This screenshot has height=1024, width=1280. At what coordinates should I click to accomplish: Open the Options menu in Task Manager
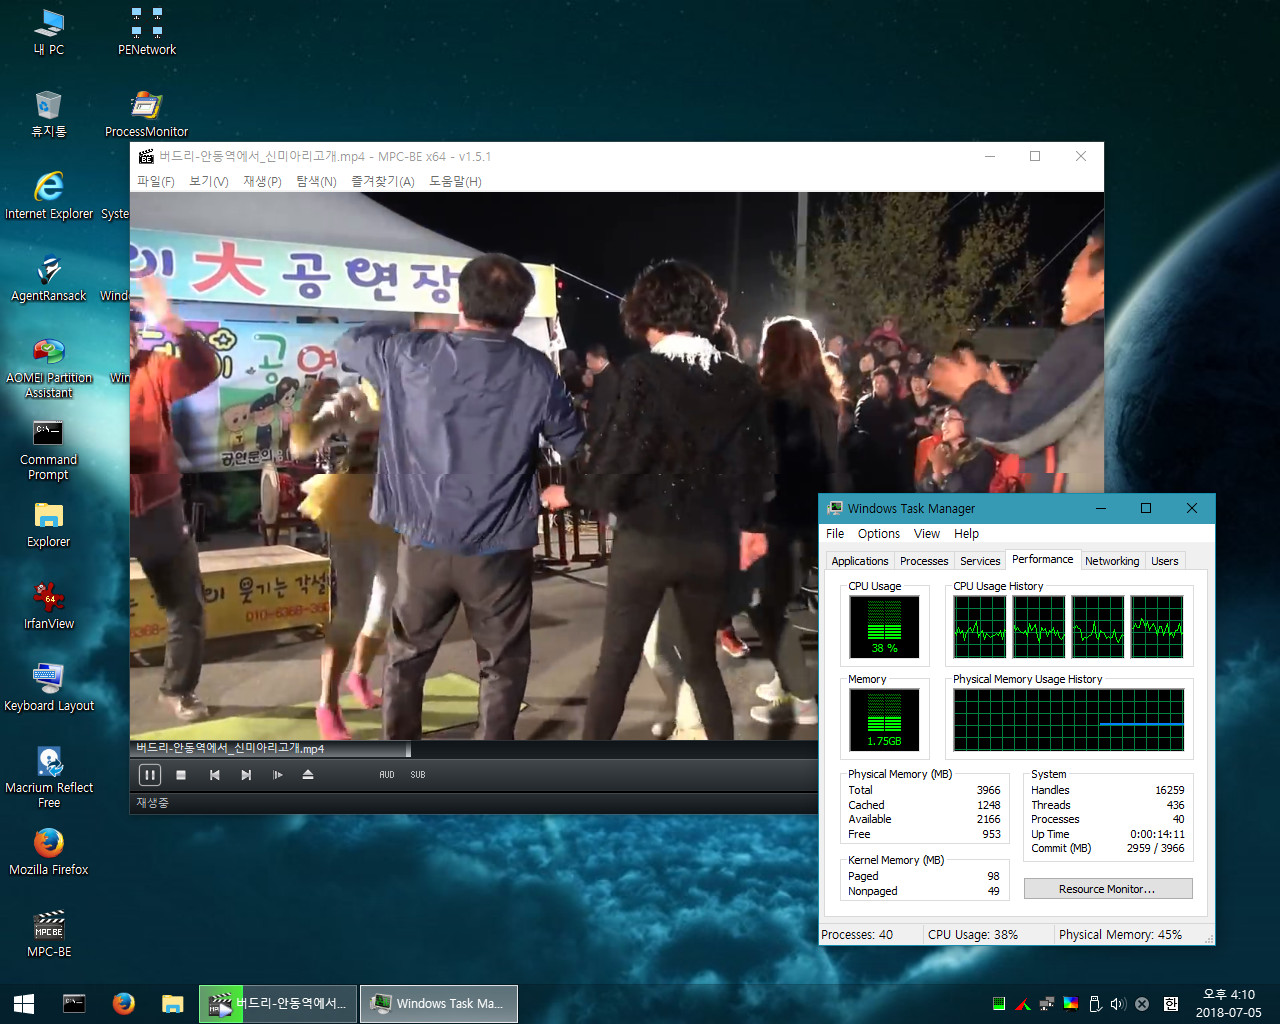tap(879, 534)
